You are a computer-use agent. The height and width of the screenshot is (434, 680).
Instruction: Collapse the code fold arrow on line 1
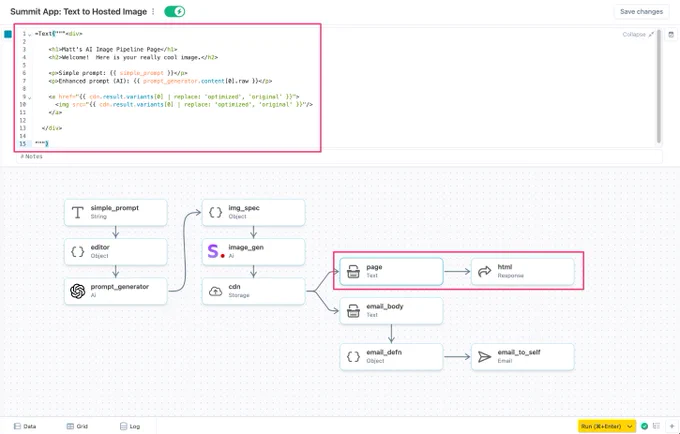point(29,34)
